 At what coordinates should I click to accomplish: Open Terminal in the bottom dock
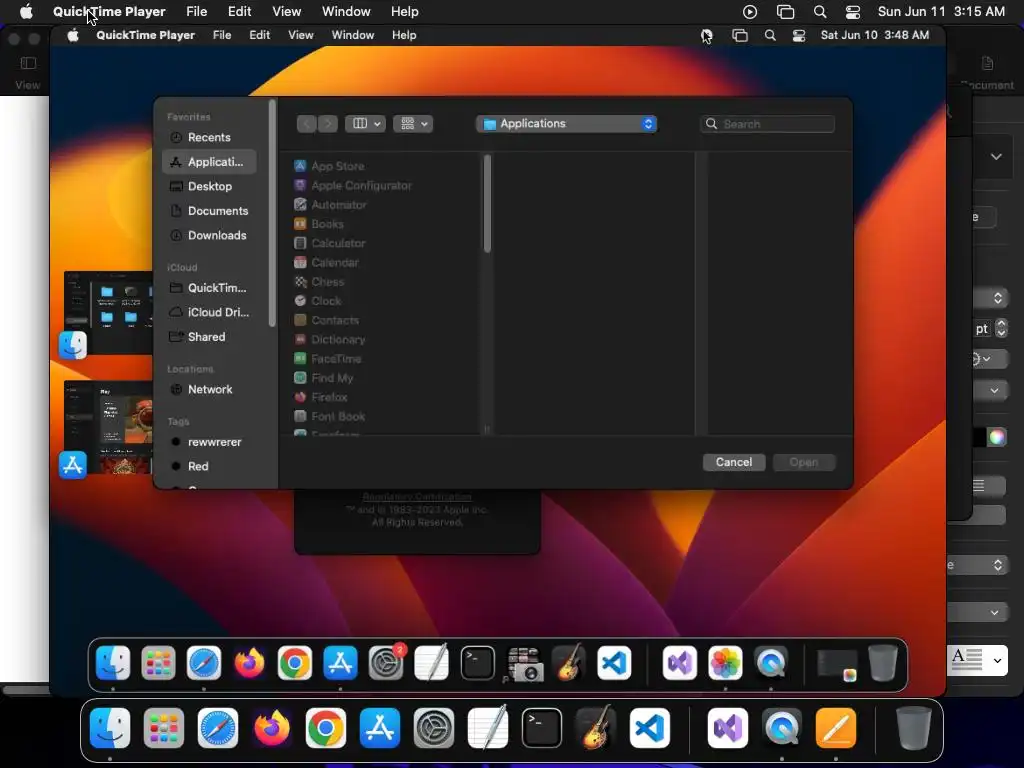[x=542, y=728]
